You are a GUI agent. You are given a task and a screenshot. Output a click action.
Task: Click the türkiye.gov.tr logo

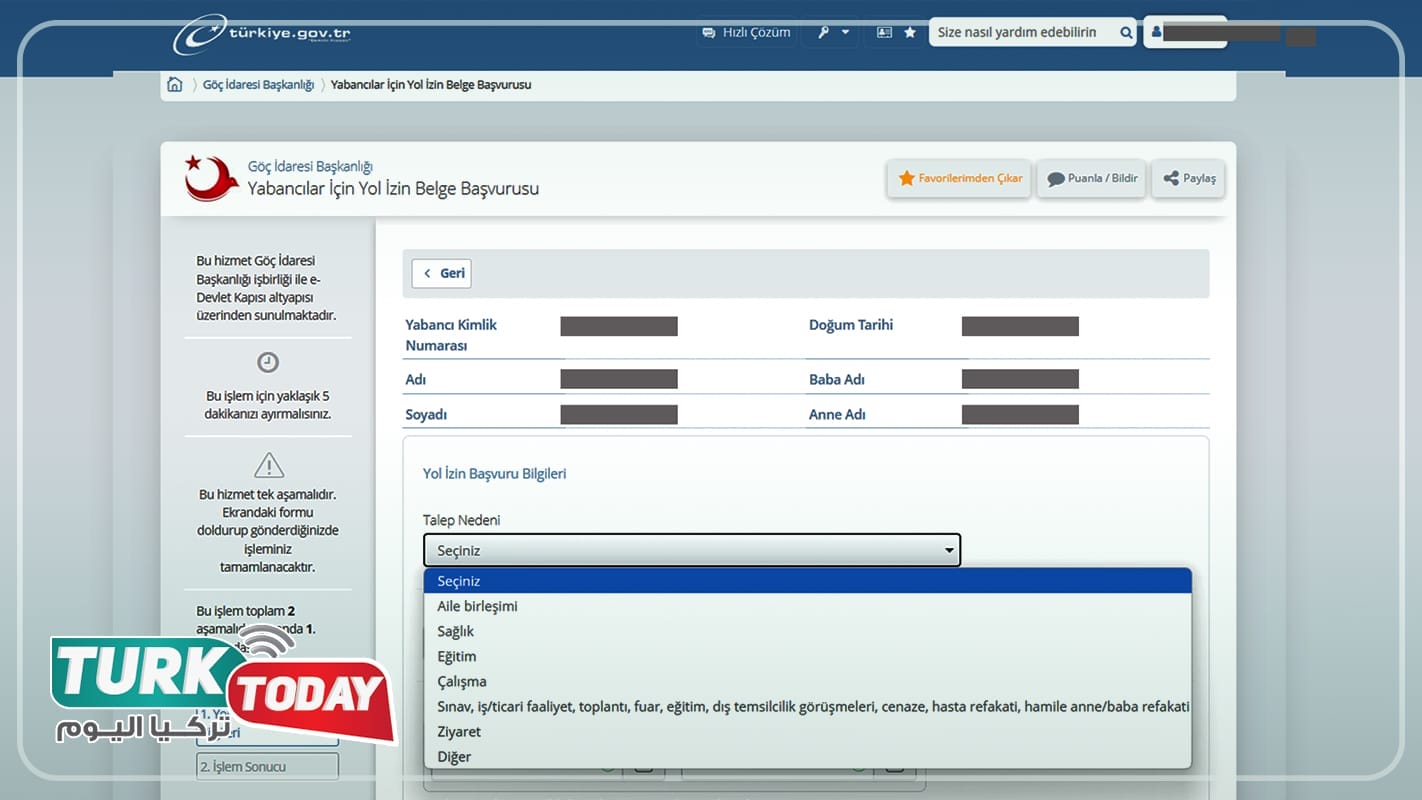tap(262, 34)
